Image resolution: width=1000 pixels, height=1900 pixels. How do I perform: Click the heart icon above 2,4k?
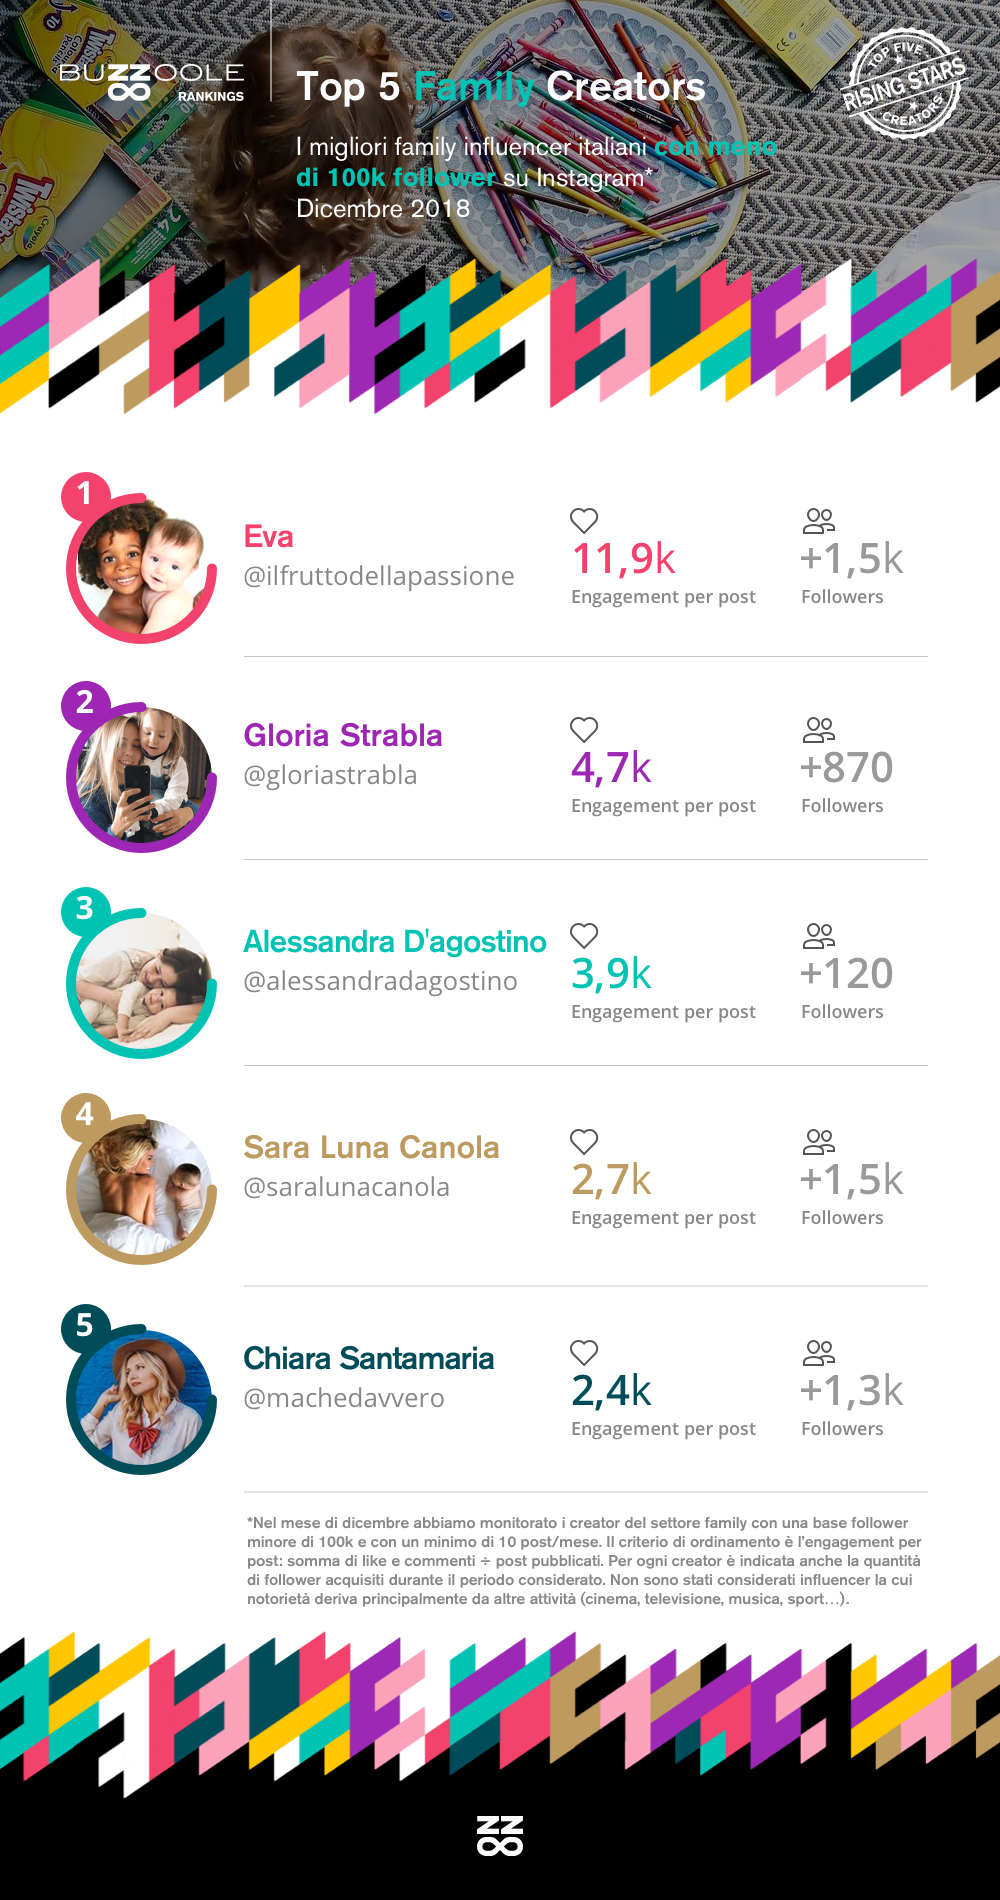coord(584,1352)
